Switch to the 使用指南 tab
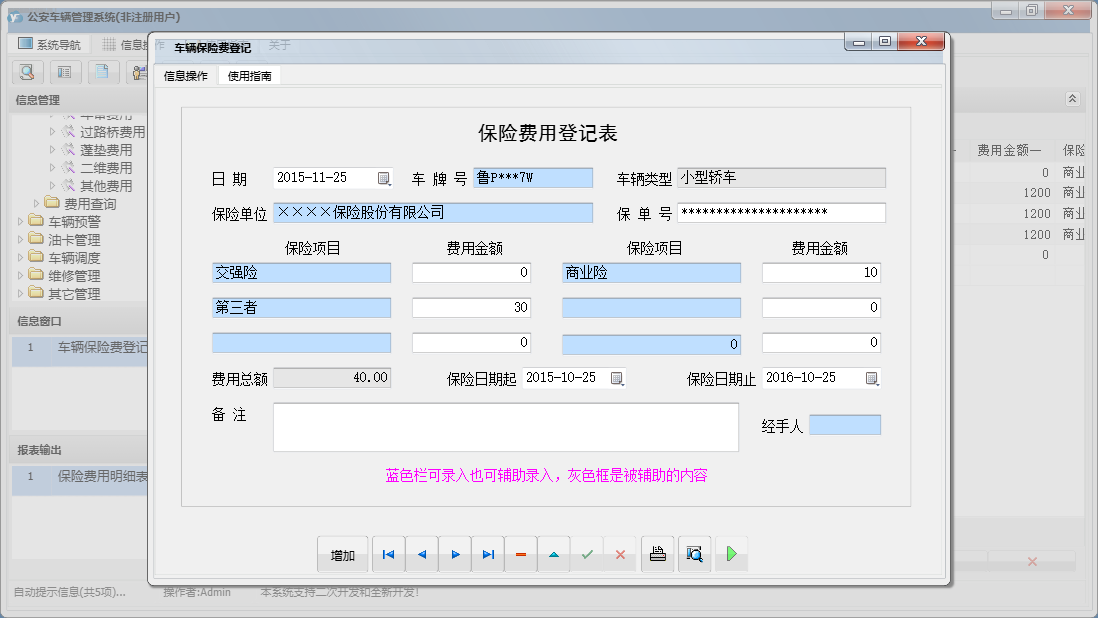1098x618 pixels. [x=250, y=74]
